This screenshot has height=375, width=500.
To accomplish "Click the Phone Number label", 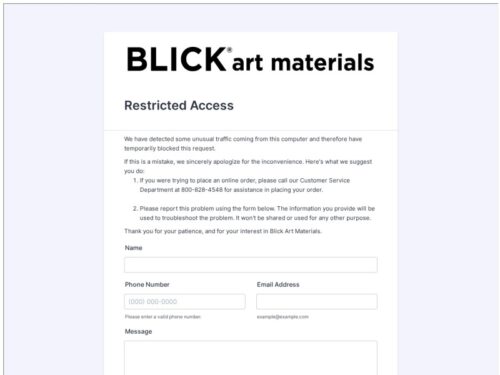I will coord(147,284).
